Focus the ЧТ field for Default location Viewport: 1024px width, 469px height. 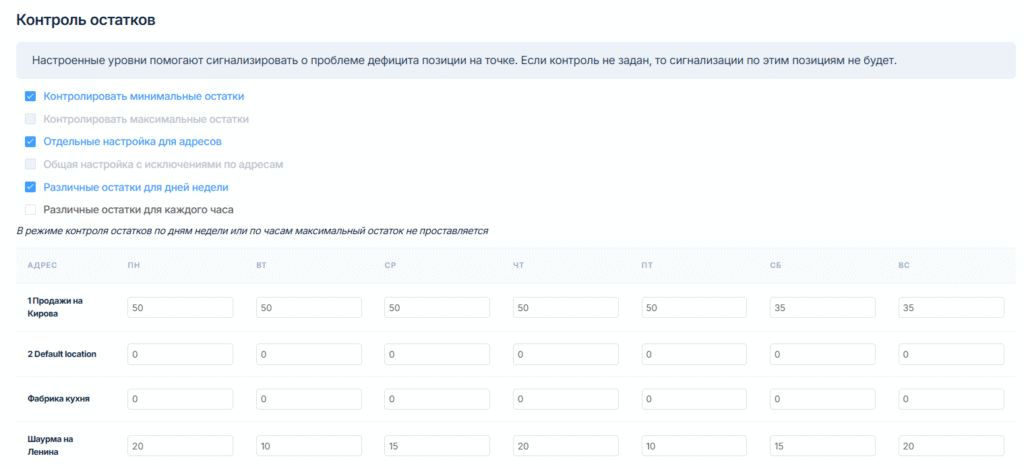click(x=565, y=354)
